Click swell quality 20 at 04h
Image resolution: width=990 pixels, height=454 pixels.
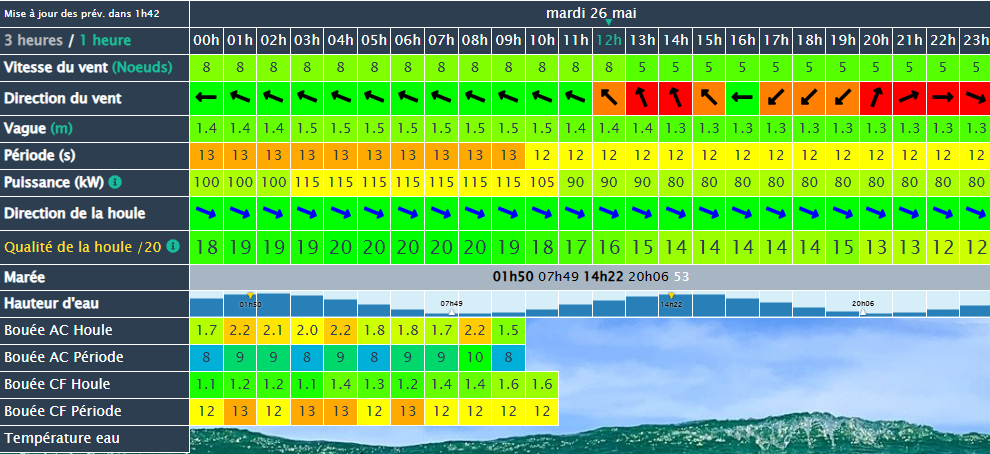point(341,247)
